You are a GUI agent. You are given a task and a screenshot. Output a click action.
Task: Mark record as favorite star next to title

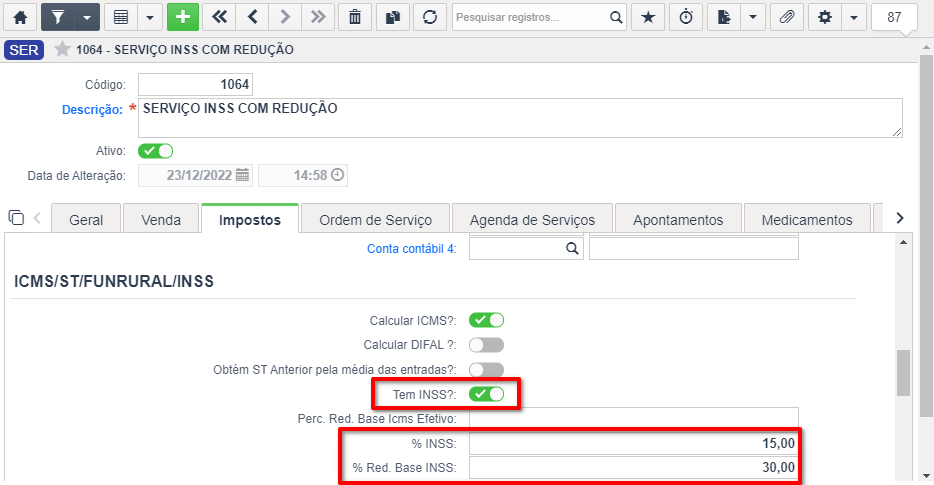coord(62,49)
